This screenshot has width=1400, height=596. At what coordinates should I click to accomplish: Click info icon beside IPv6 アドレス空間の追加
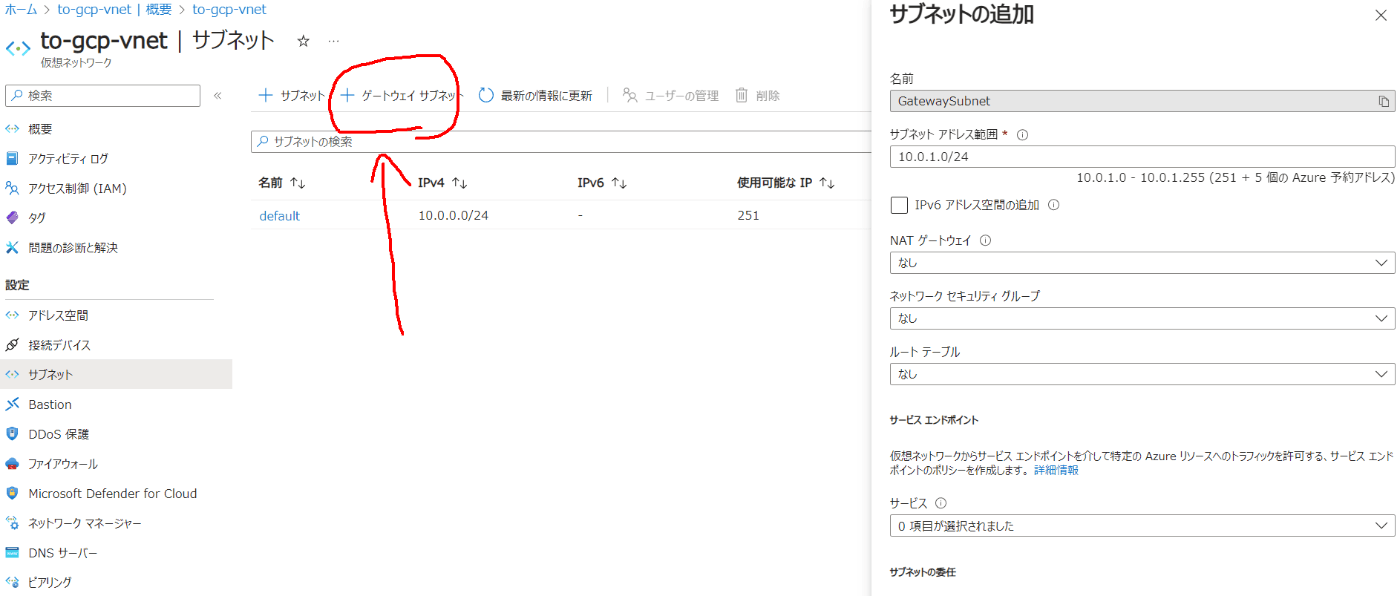click(1053, 205)
